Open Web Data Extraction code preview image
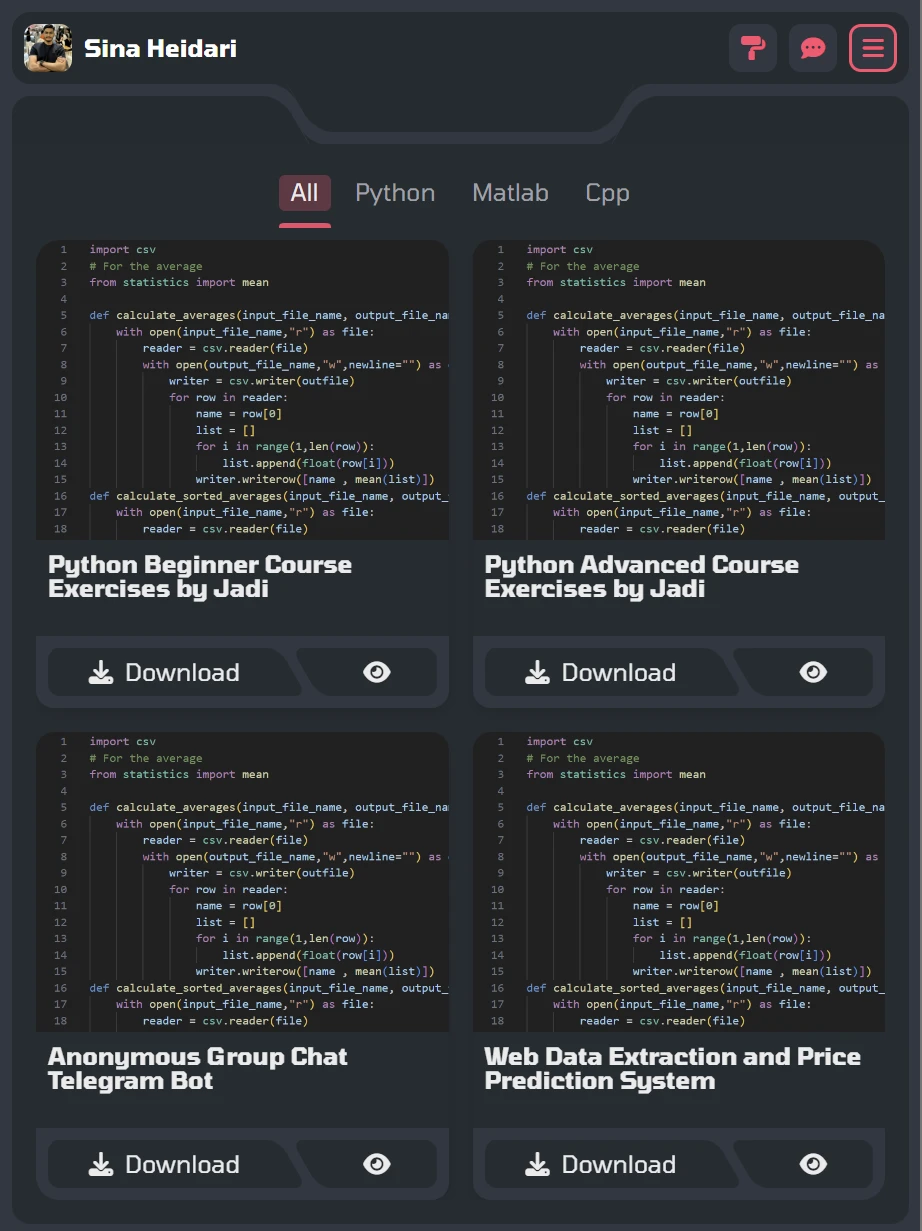Viewport: 922px width, 1231px height. [x=678, y=882]
